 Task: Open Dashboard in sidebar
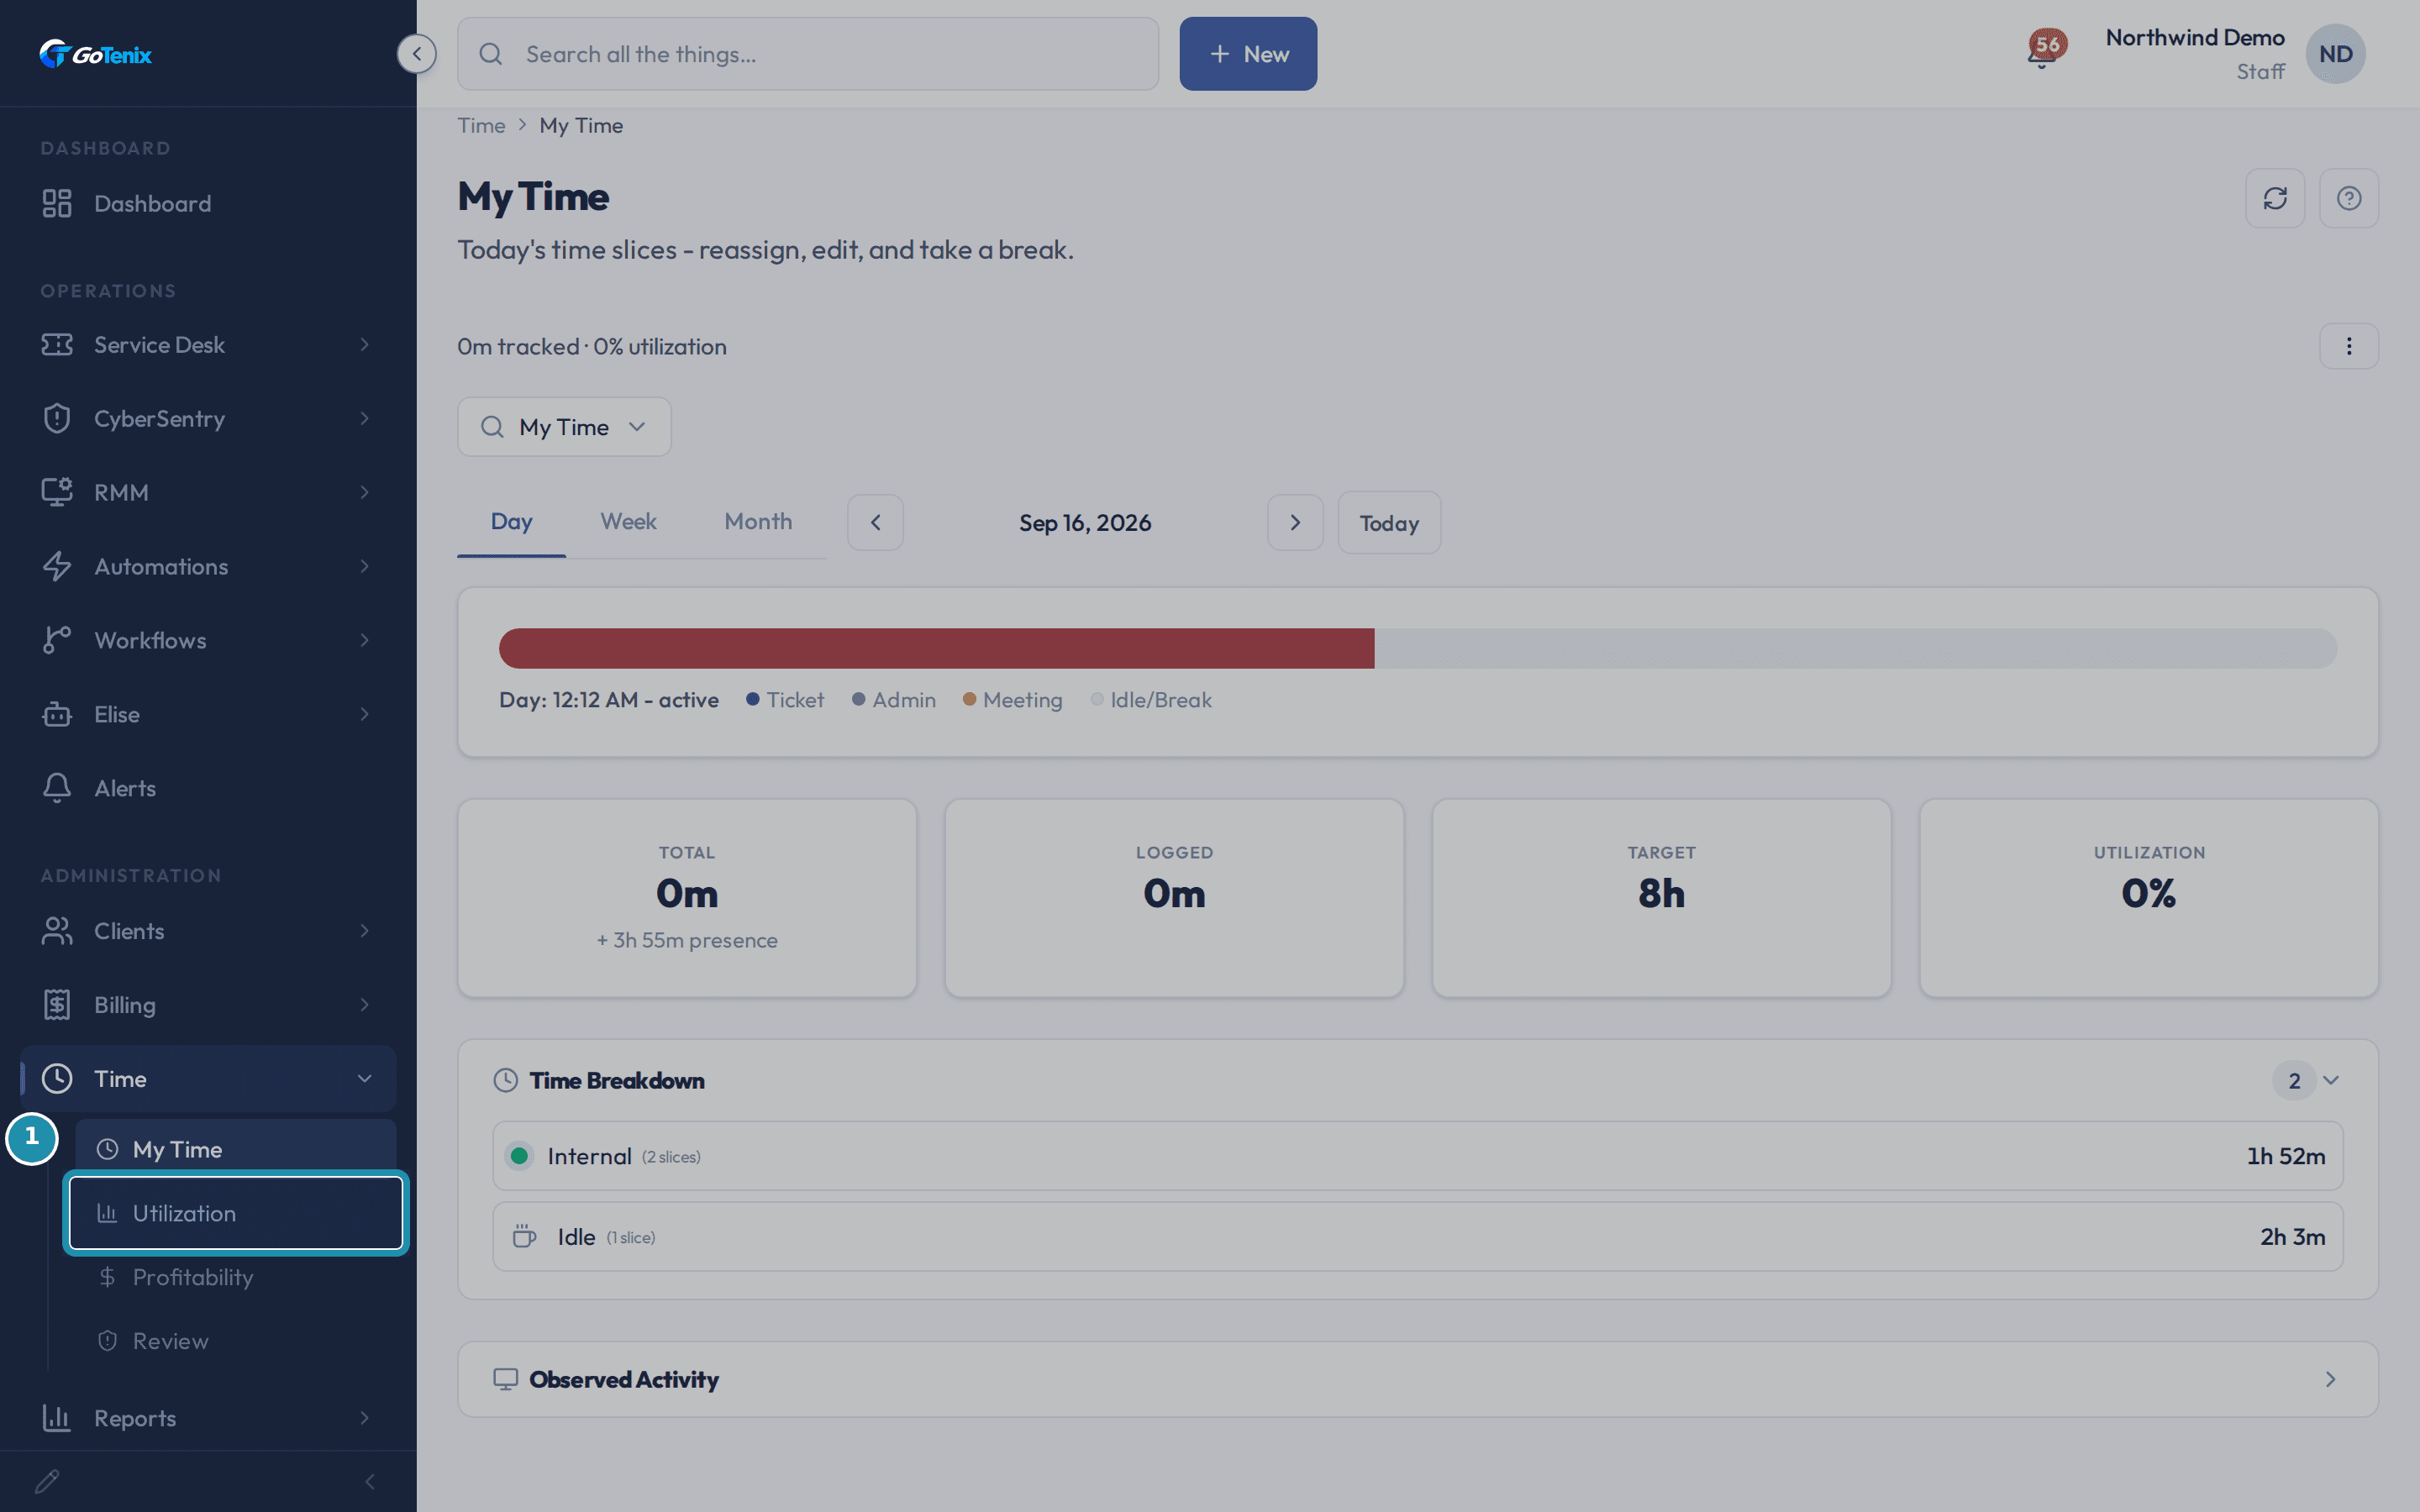(208, 204)
